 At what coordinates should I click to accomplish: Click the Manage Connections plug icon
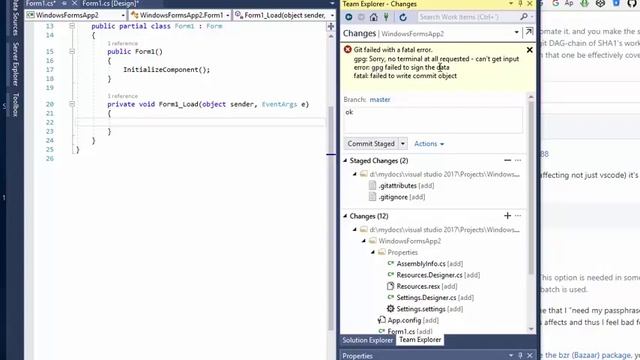coord(386,17)
